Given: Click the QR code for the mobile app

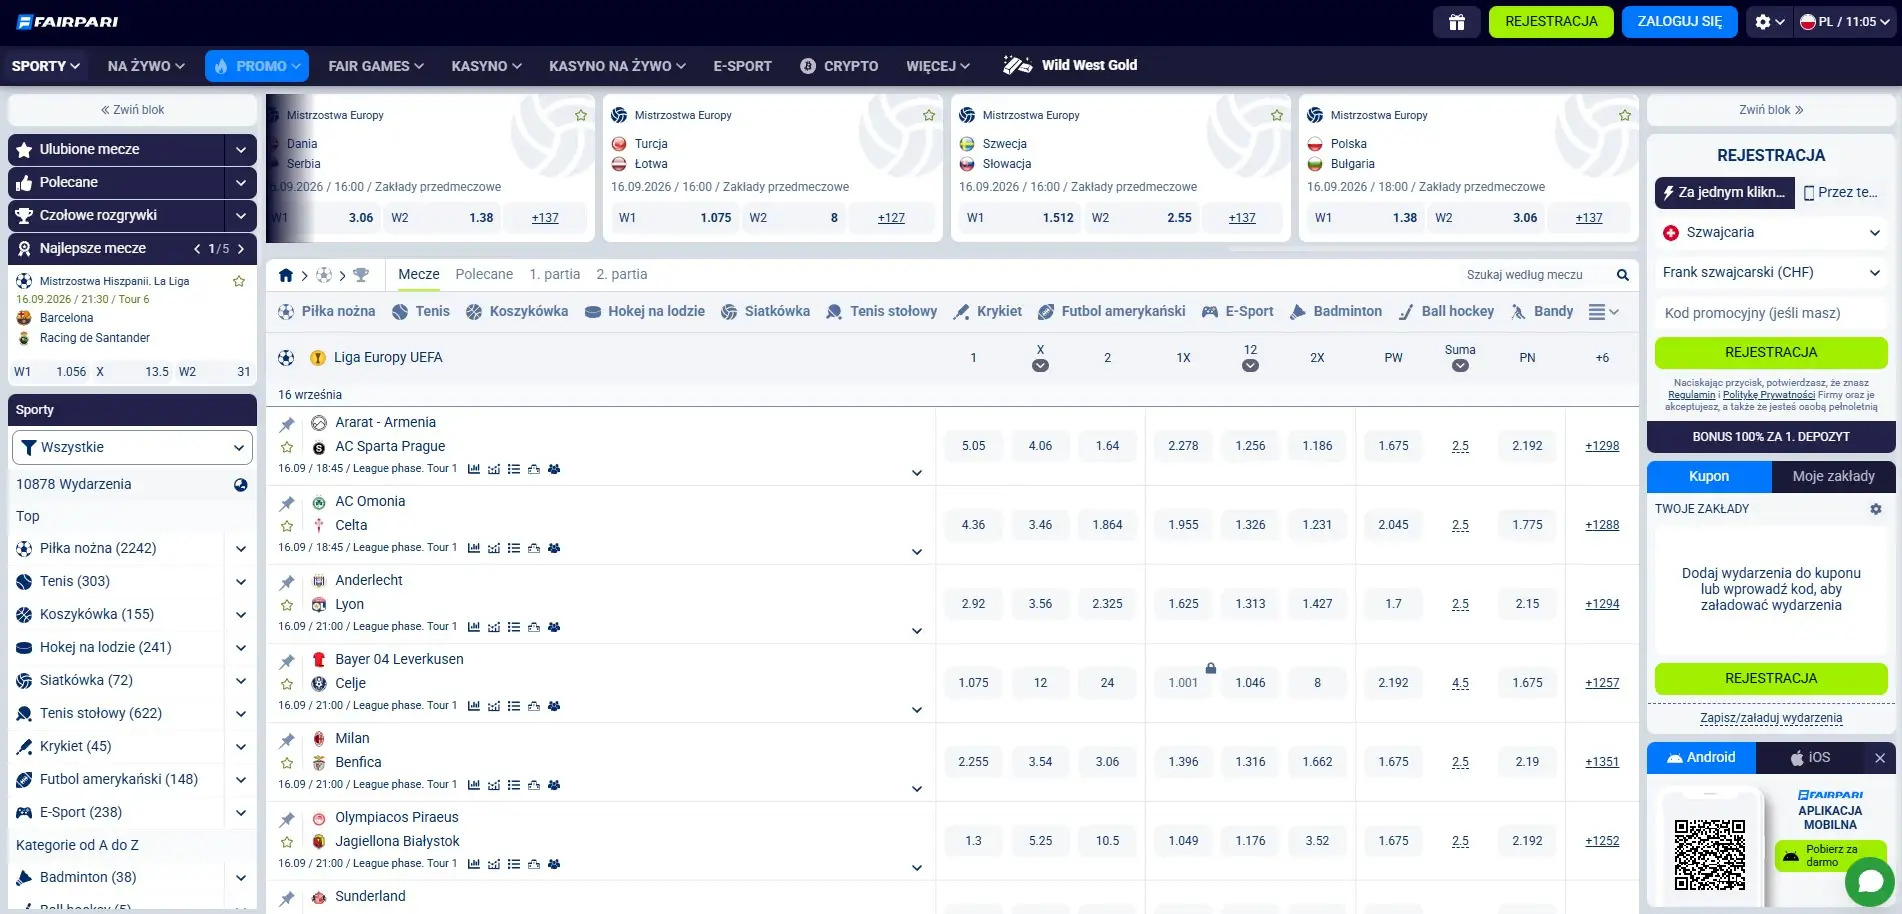Looking at the screenshot, I should (1710, 855).
